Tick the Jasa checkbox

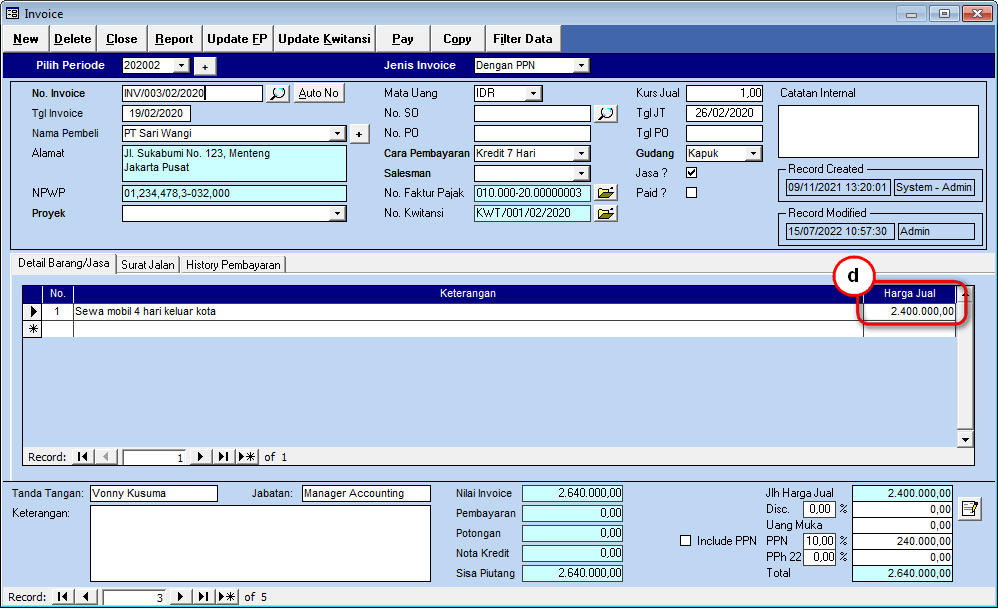point(692,173)
